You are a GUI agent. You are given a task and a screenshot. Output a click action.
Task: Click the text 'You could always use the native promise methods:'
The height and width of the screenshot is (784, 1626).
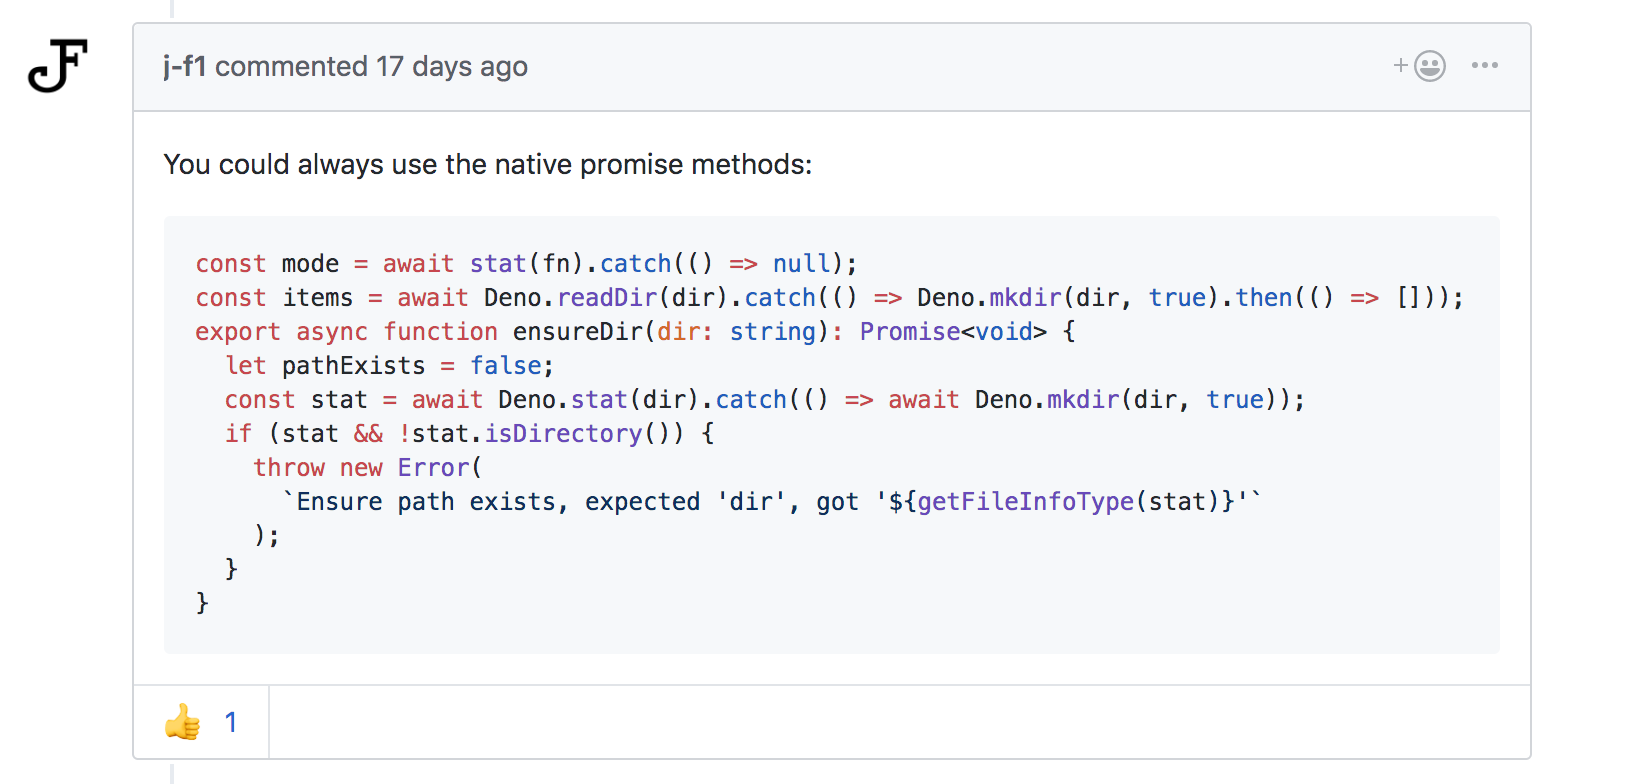click(x=488, y=164)
